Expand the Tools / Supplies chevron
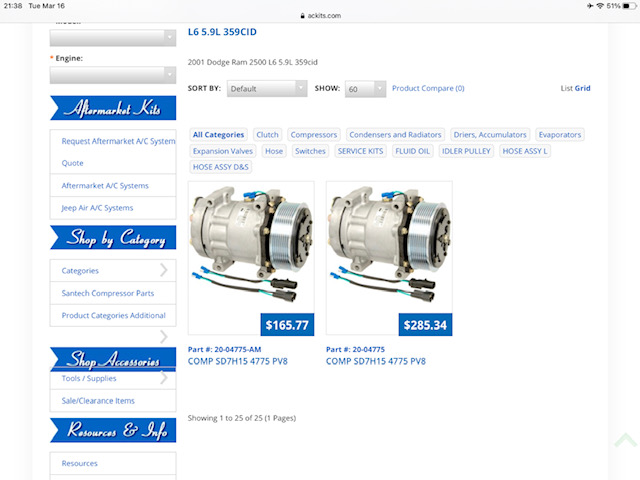The image size is (640, 480). click(x=164, y=378)
